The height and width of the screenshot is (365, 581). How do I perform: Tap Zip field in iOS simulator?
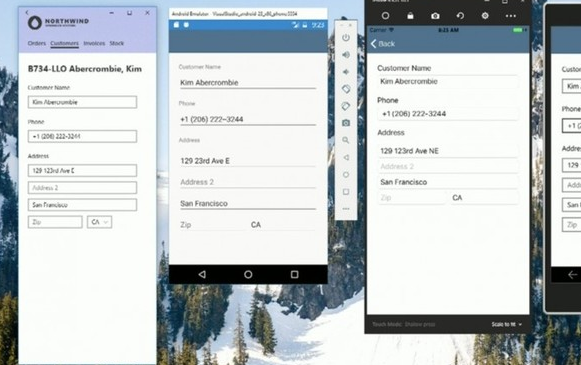click(412, 198)
